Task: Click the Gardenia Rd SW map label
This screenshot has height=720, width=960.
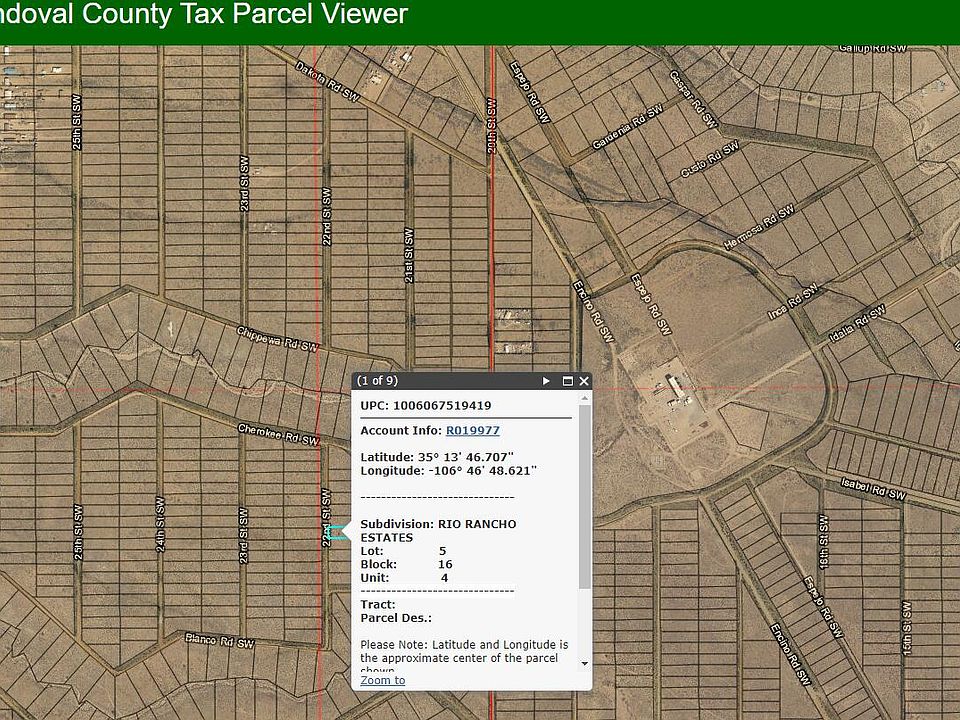Action: (x=628, y=127)
